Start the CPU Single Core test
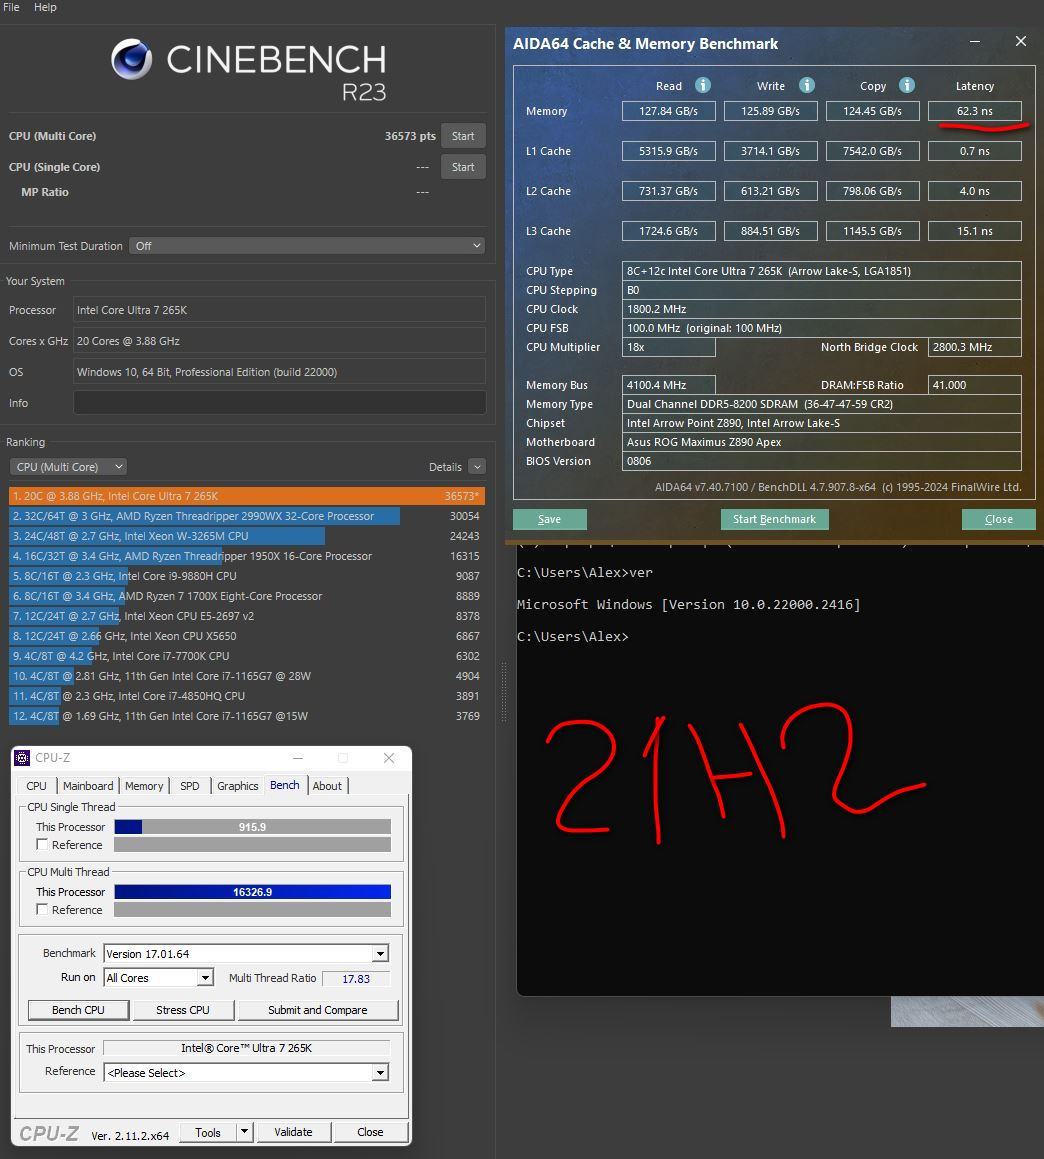Viewport: 1044px width, 1159px height. point(463,167)
